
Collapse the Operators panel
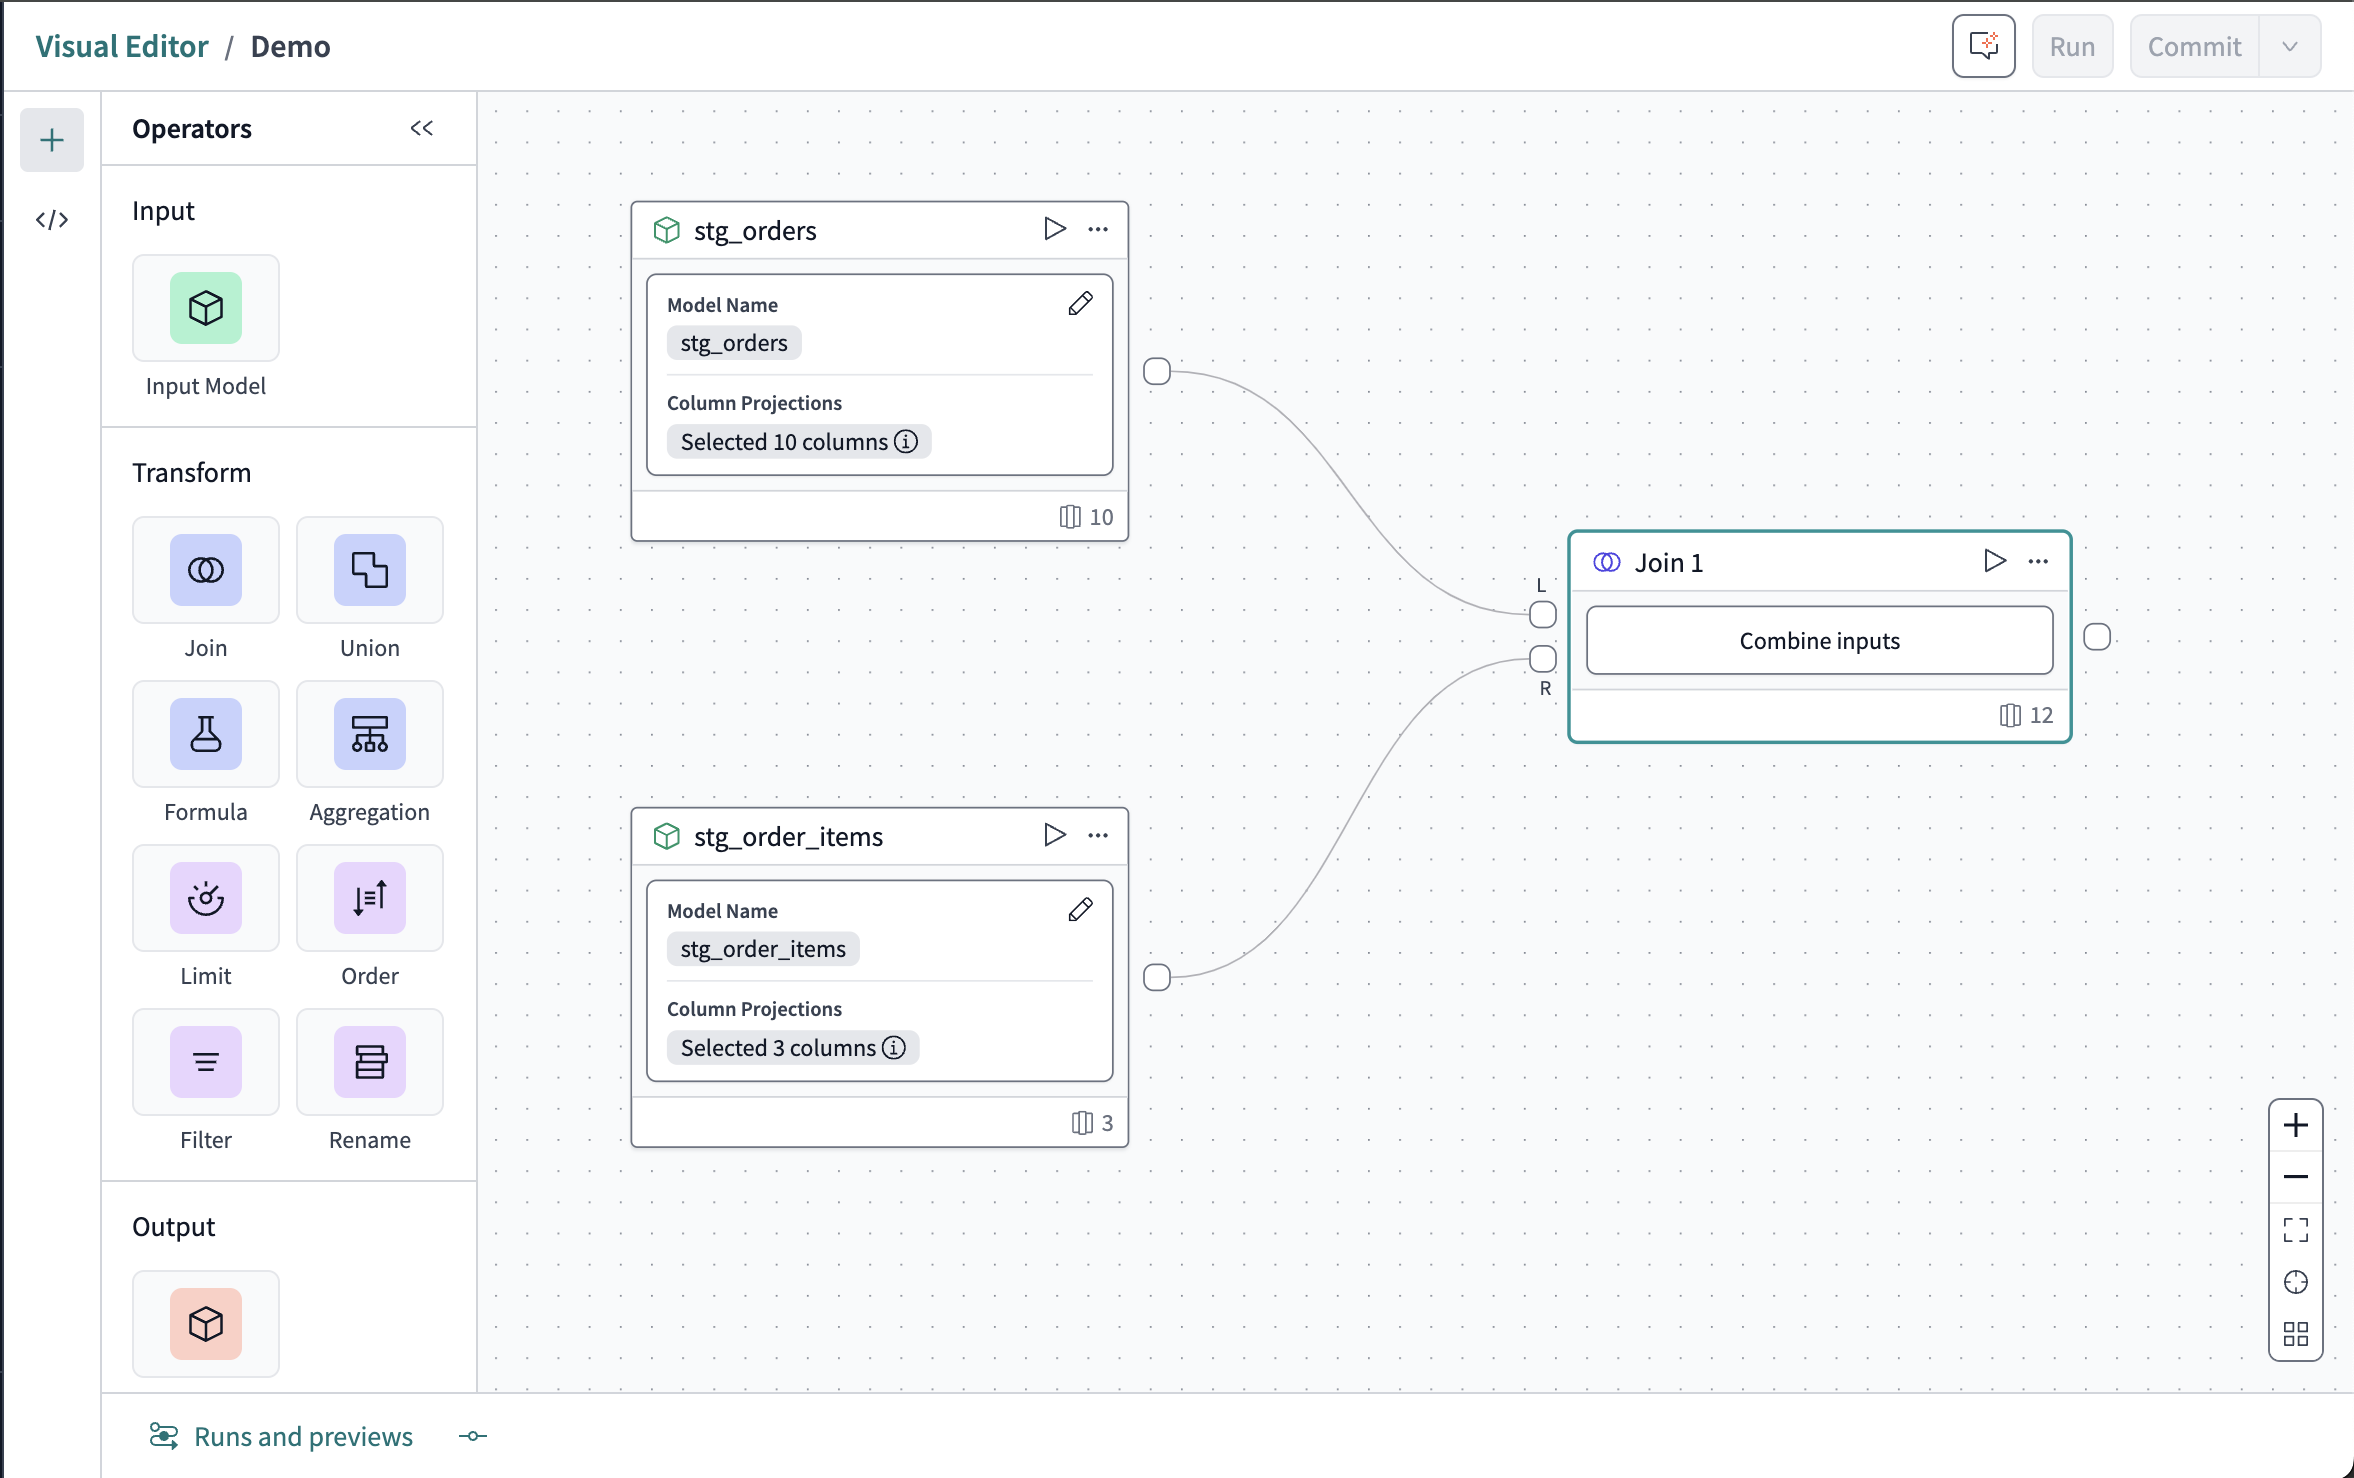(x=421, y=128)
